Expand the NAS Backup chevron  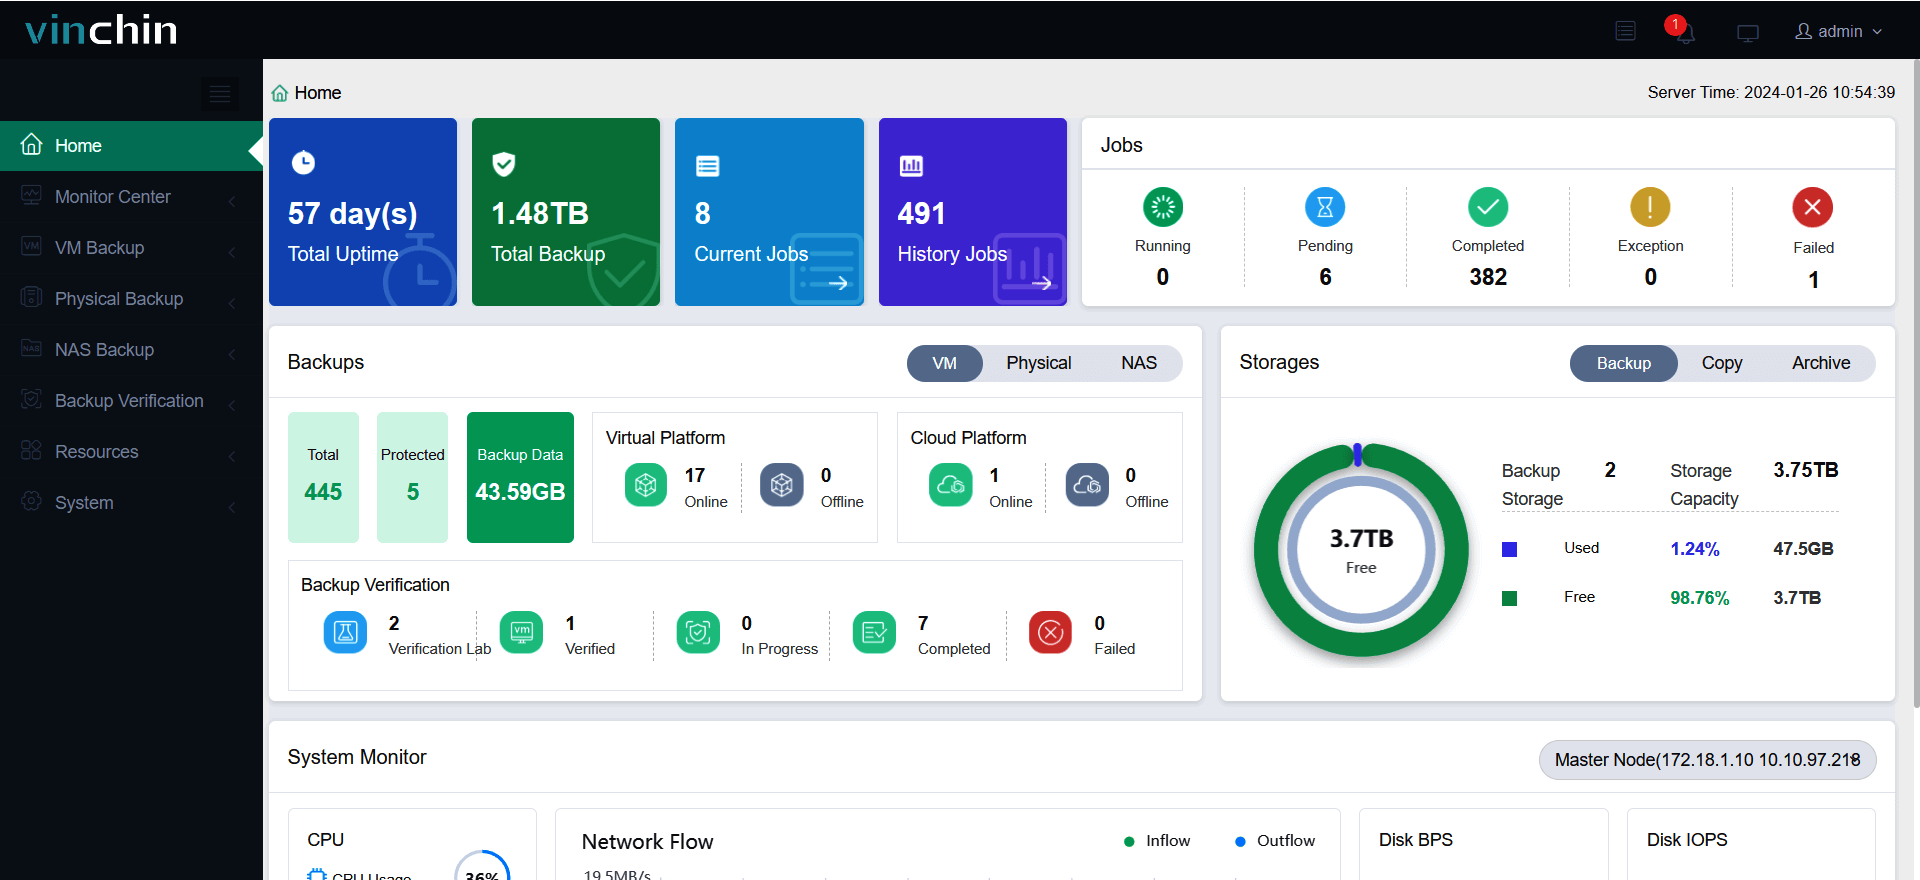pos(232,354)
